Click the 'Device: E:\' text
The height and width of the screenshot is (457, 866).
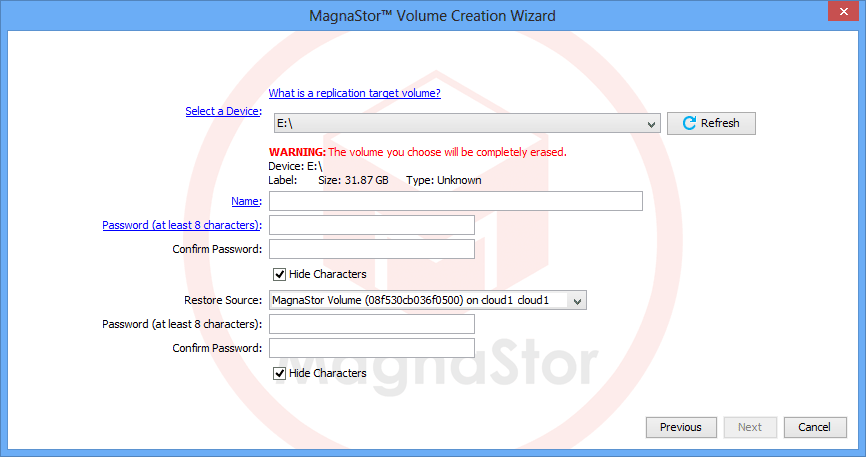coord(295,166)
